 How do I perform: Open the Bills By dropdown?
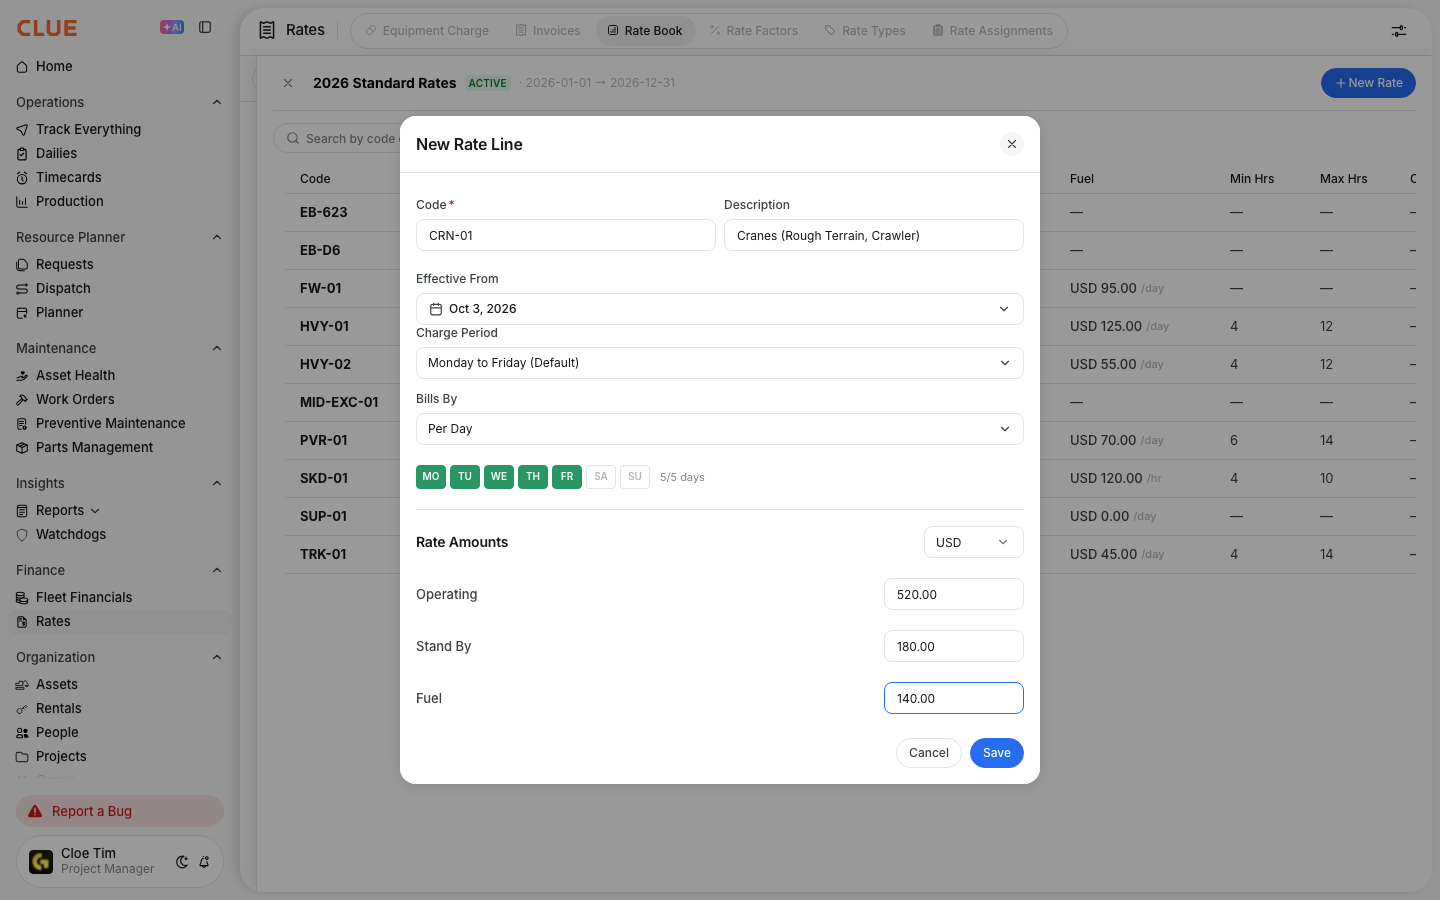[x=720, y=429]
